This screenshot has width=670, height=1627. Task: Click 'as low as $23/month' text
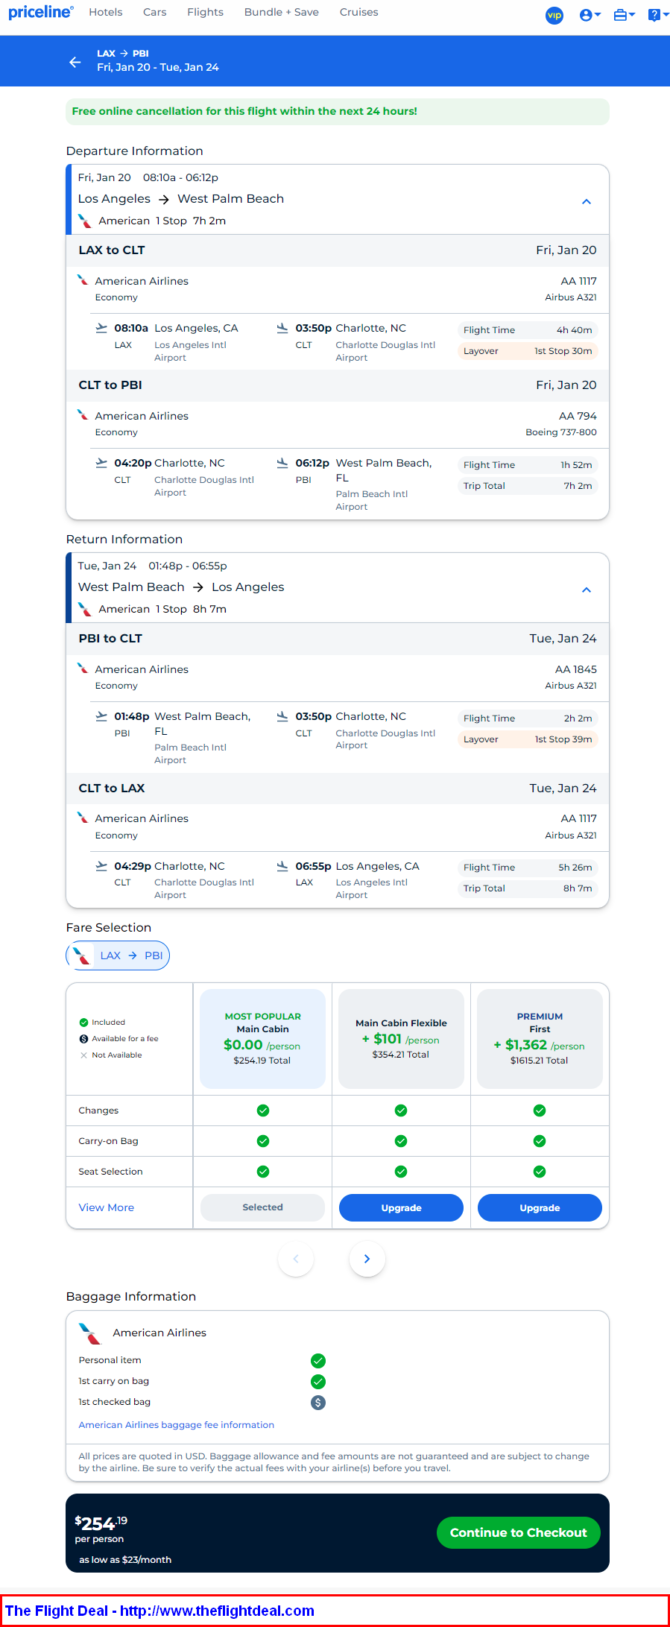125,1559
